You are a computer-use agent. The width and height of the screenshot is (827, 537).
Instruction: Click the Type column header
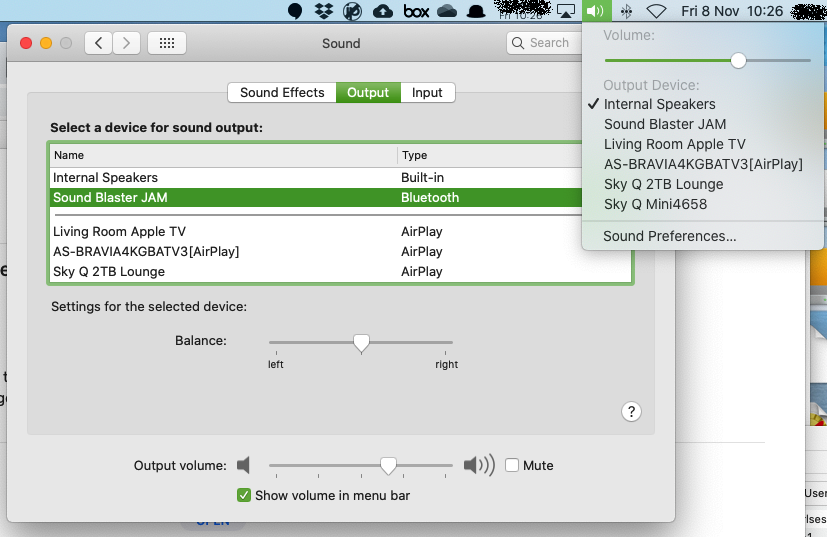coord(489,156)
